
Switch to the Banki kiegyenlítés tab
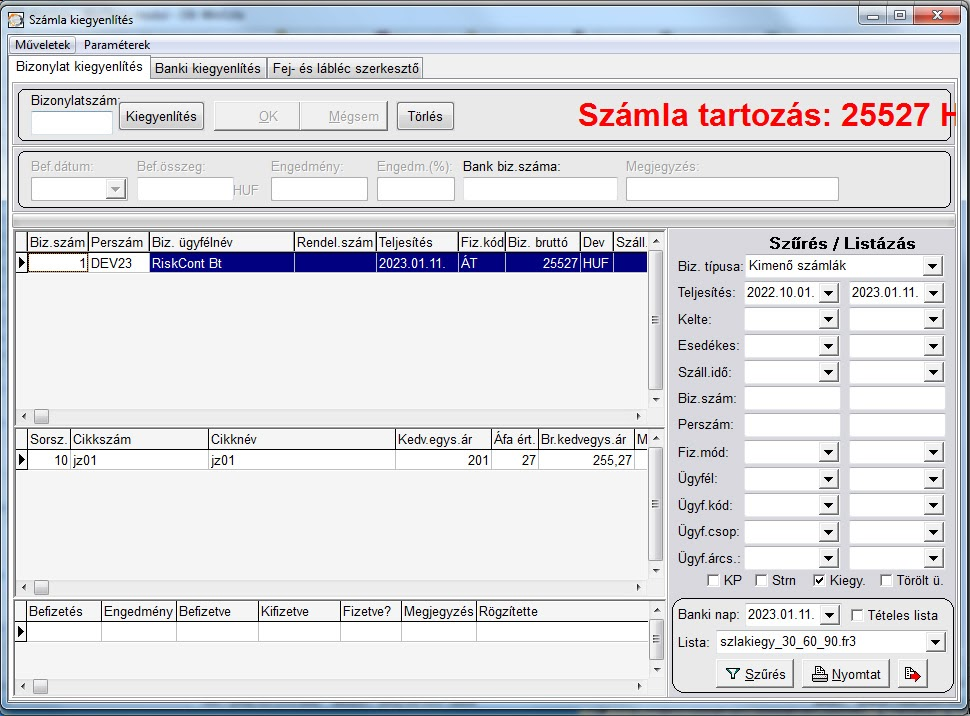point(208,68)
